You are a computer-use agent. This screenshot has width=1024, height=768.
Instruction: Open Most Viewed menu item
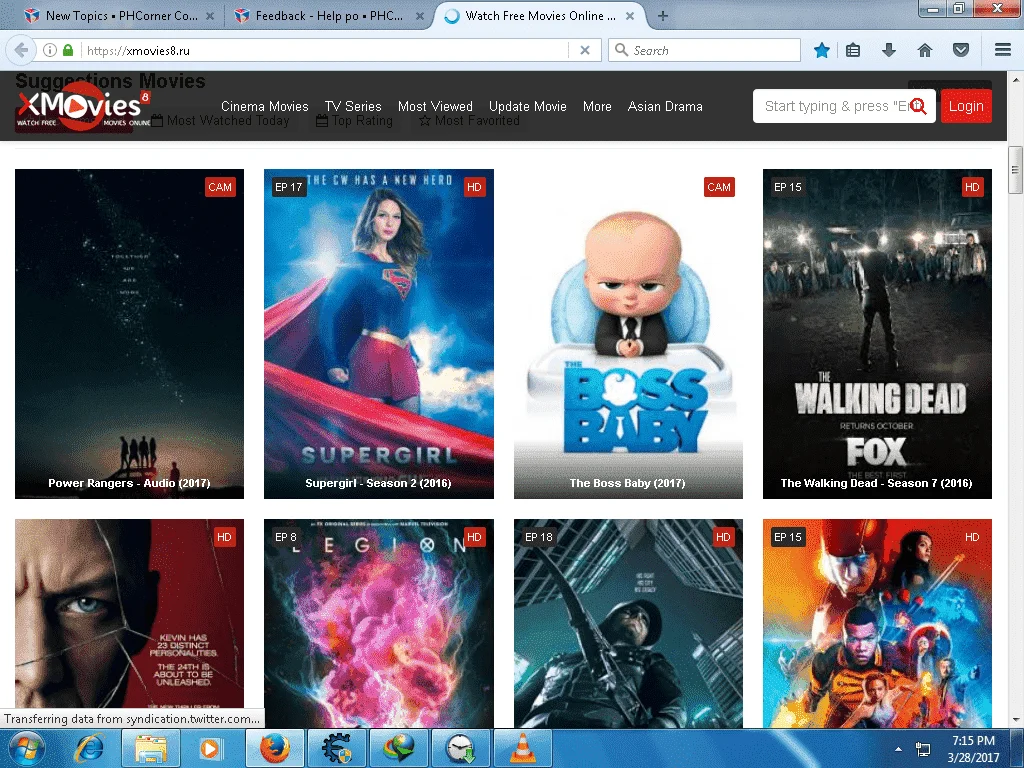pos(435,106)
